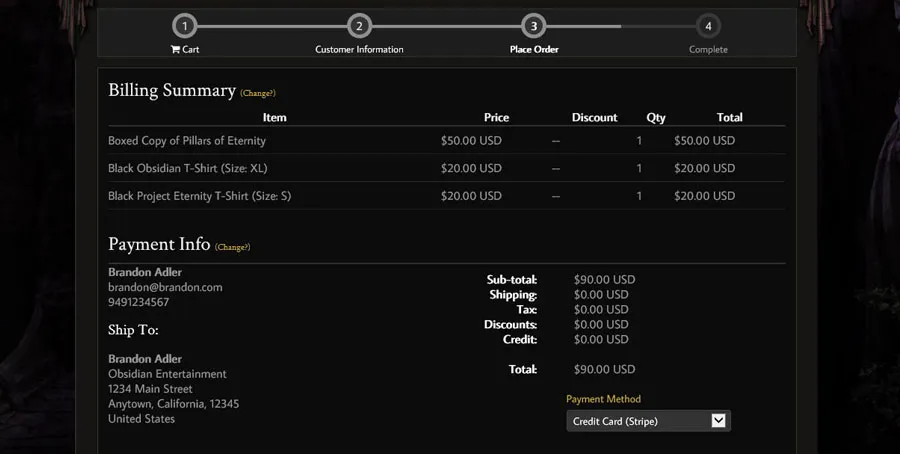Click the Payment Info heading
The height and width of the screenshot is (454, 900).
(x=159, y=244)
